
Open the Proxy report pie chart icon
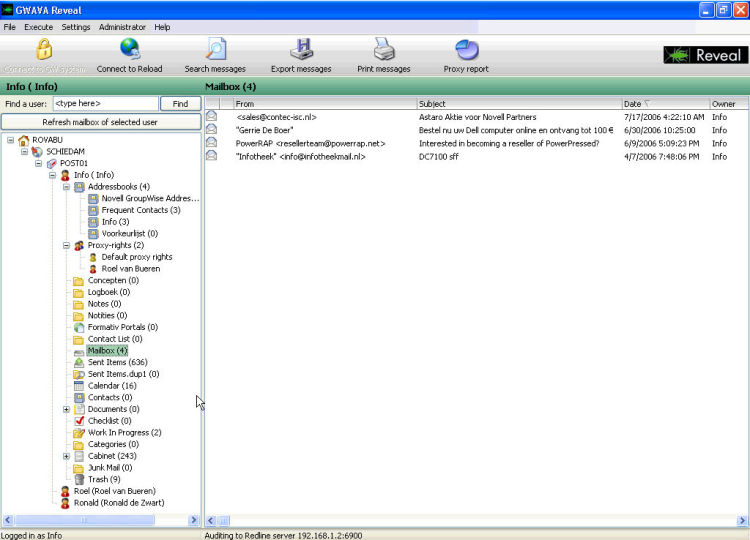point(466,50)
